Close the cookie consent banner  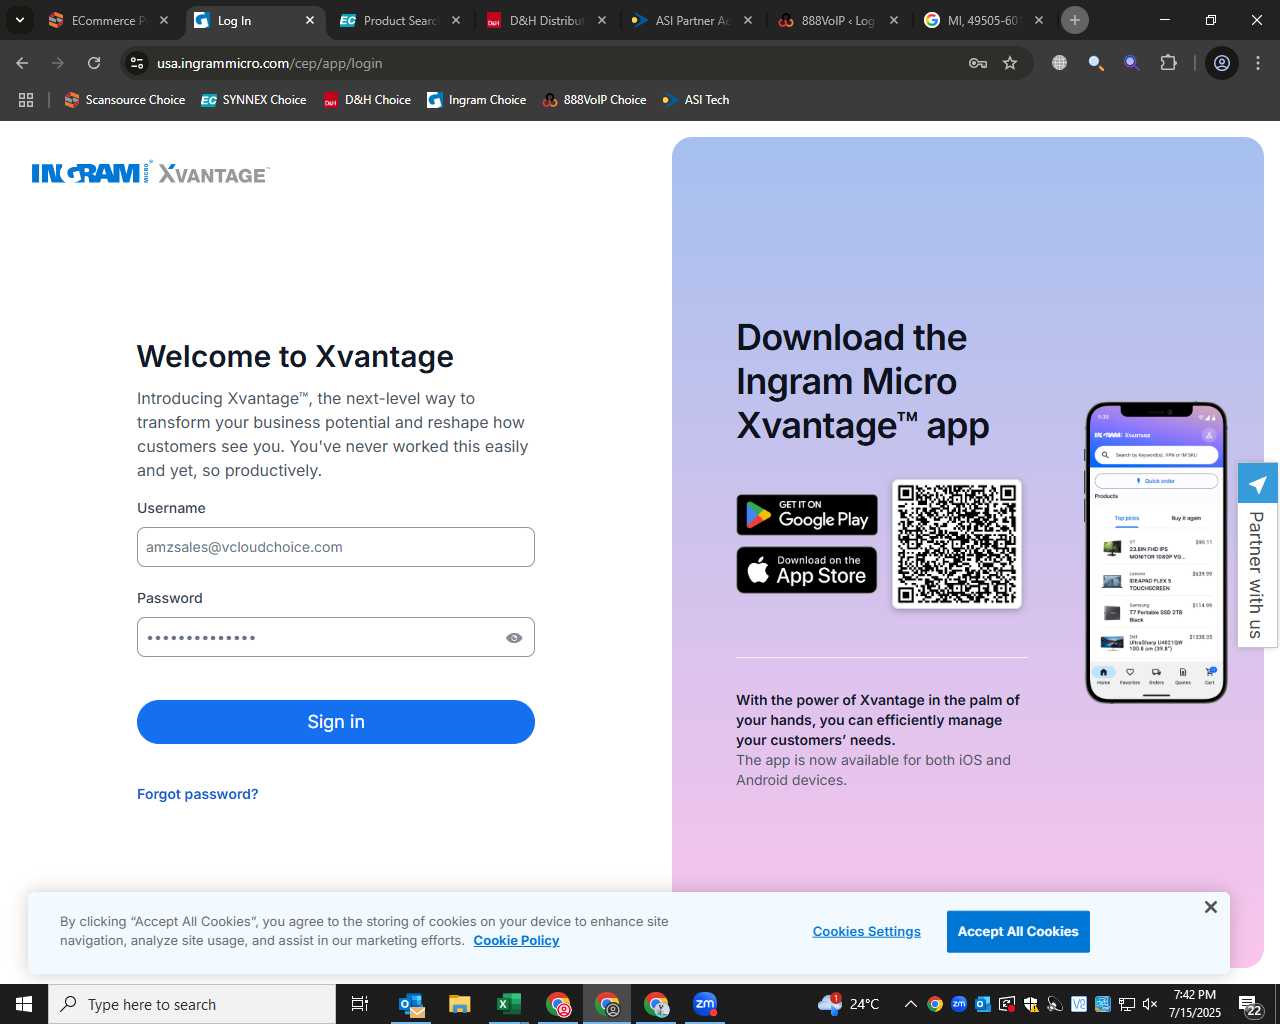1210,907
